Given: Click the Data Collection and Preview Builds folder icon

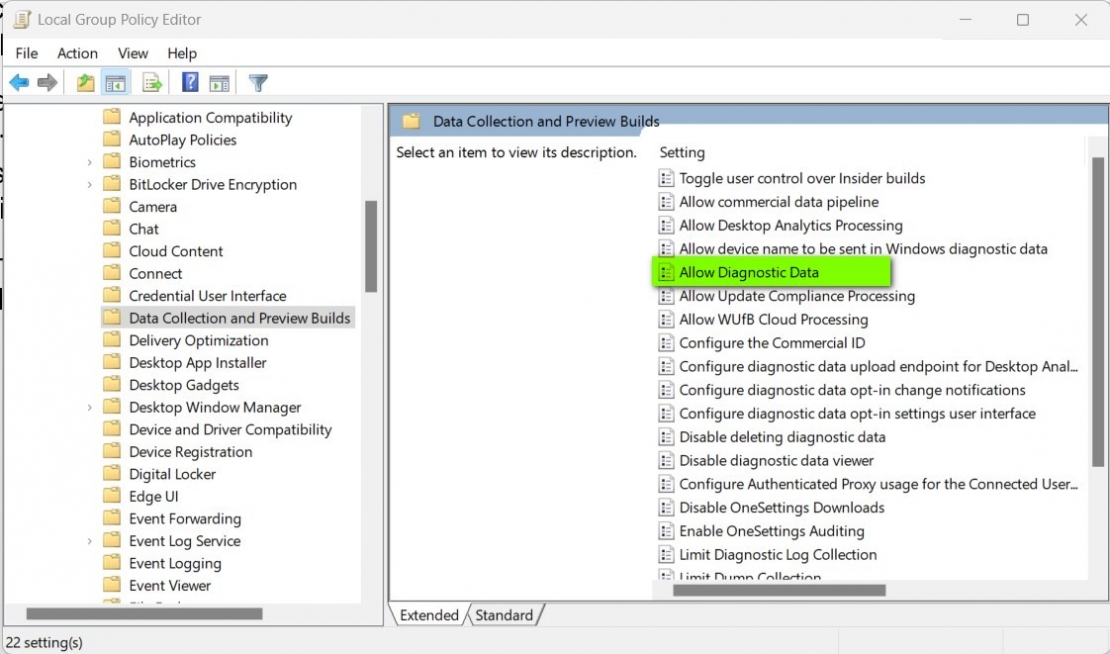Looking at the screenshot, I should pos(113,317).
